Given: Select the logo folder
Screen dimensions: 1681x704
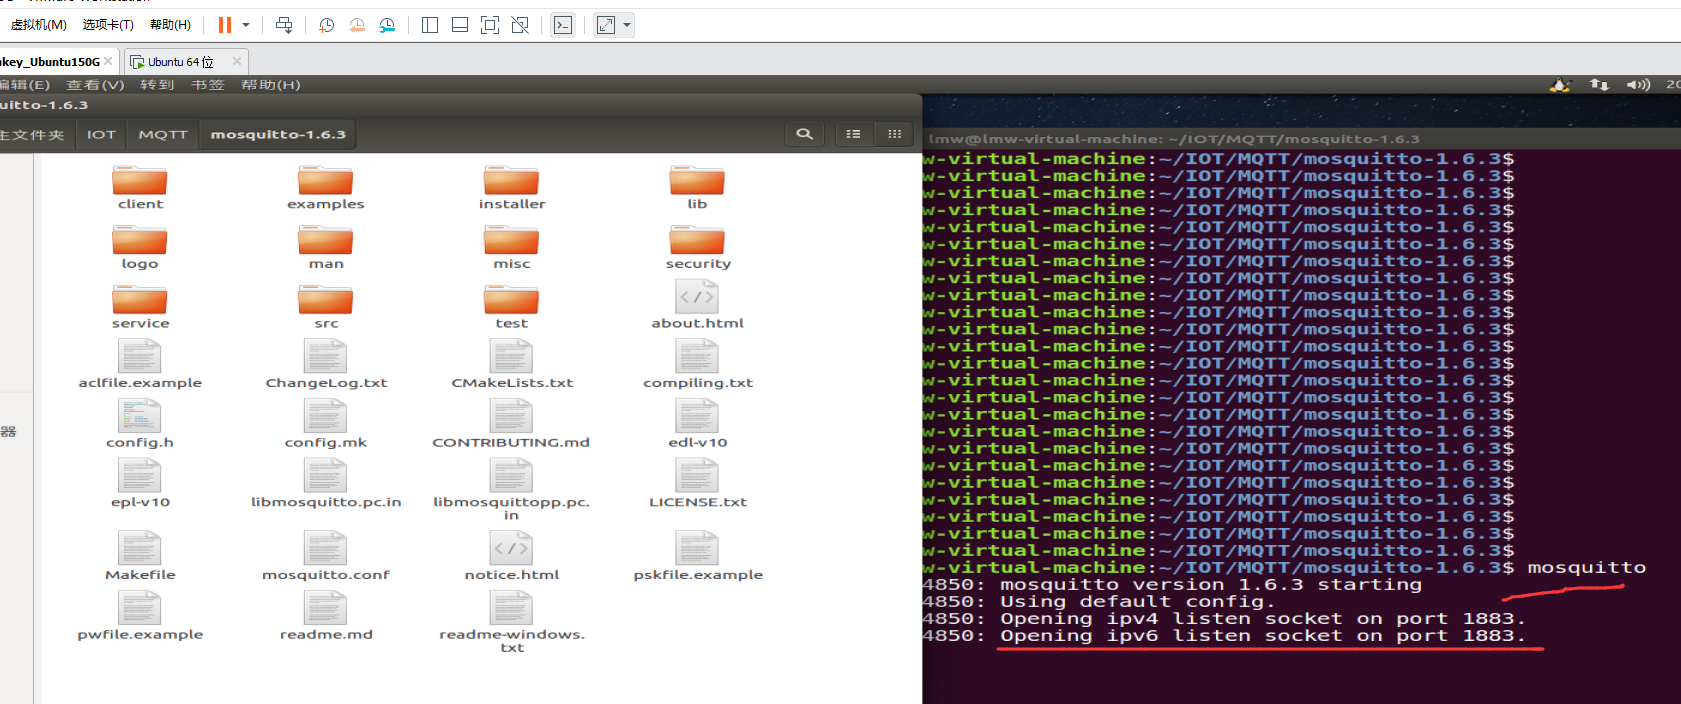Looking at the screenshot, I should [x=140, y=248].
